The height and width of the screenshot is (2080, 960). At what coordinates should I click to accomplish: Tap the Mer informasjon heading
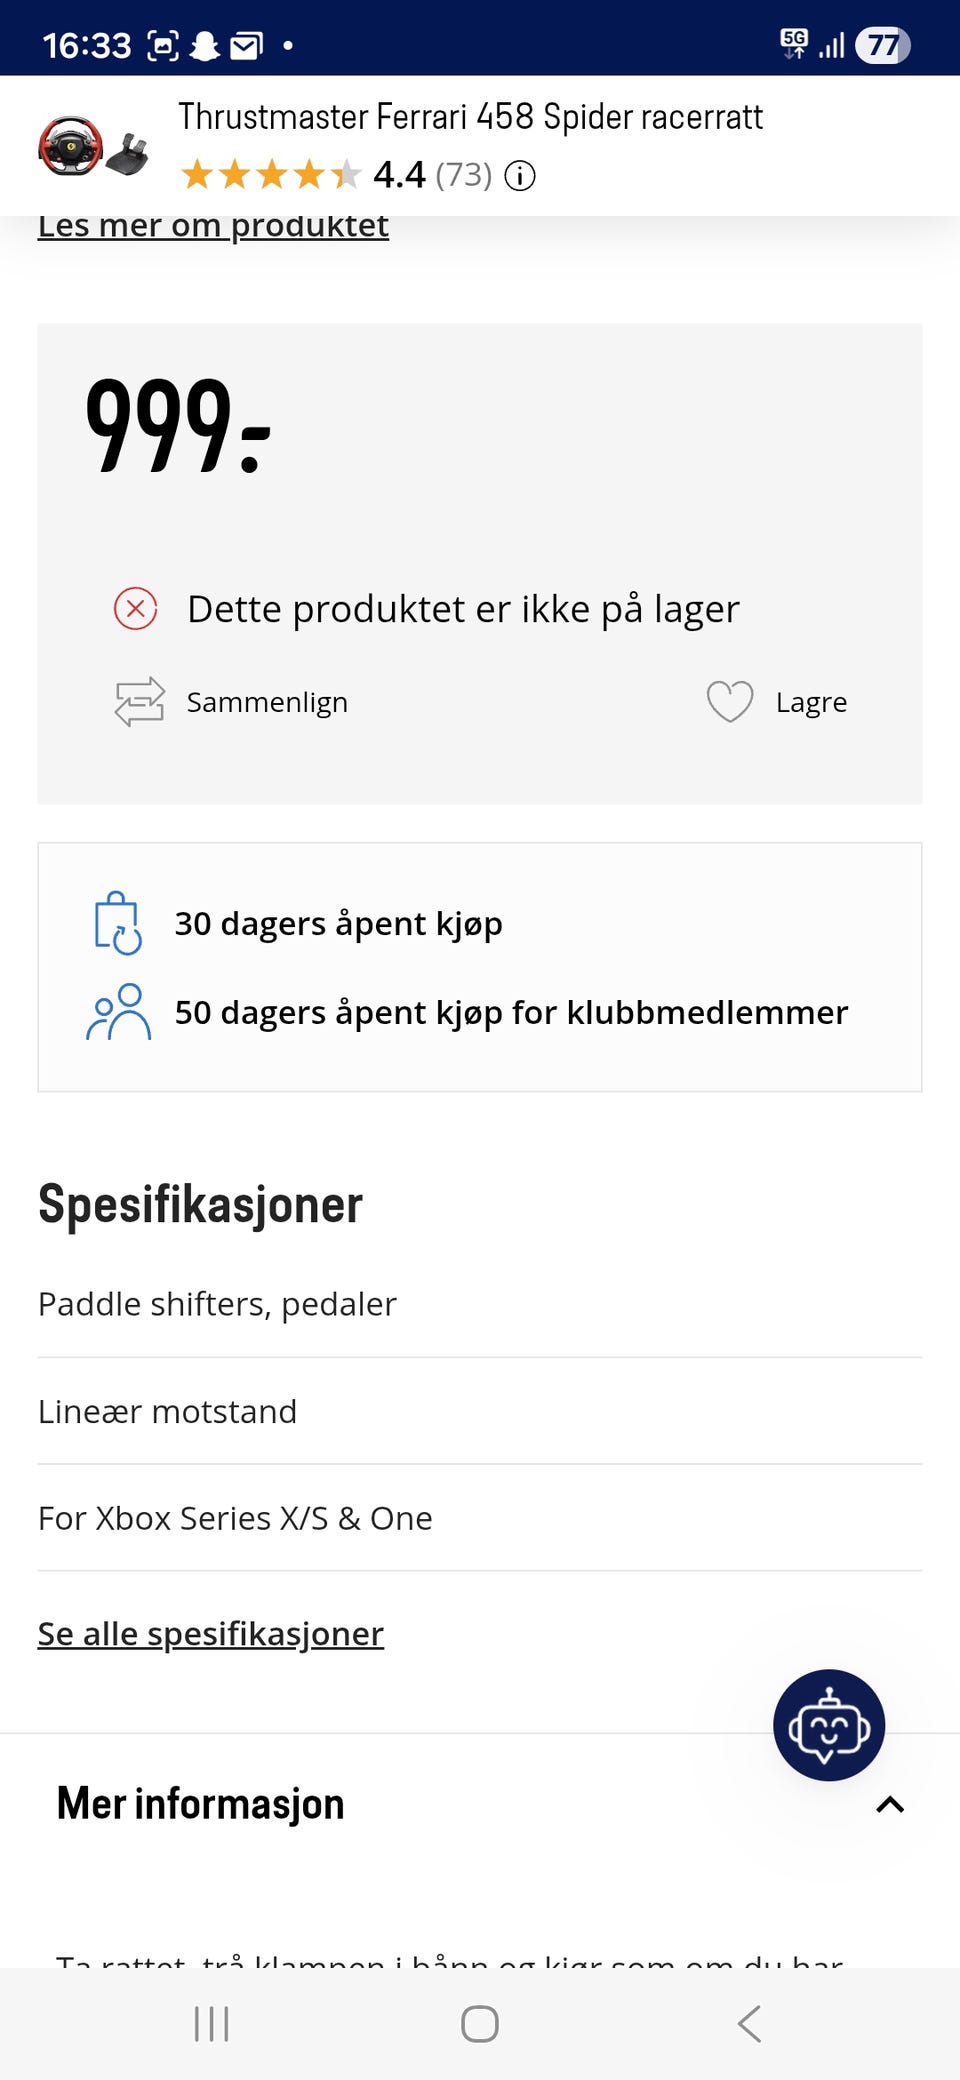(201, 1804)
